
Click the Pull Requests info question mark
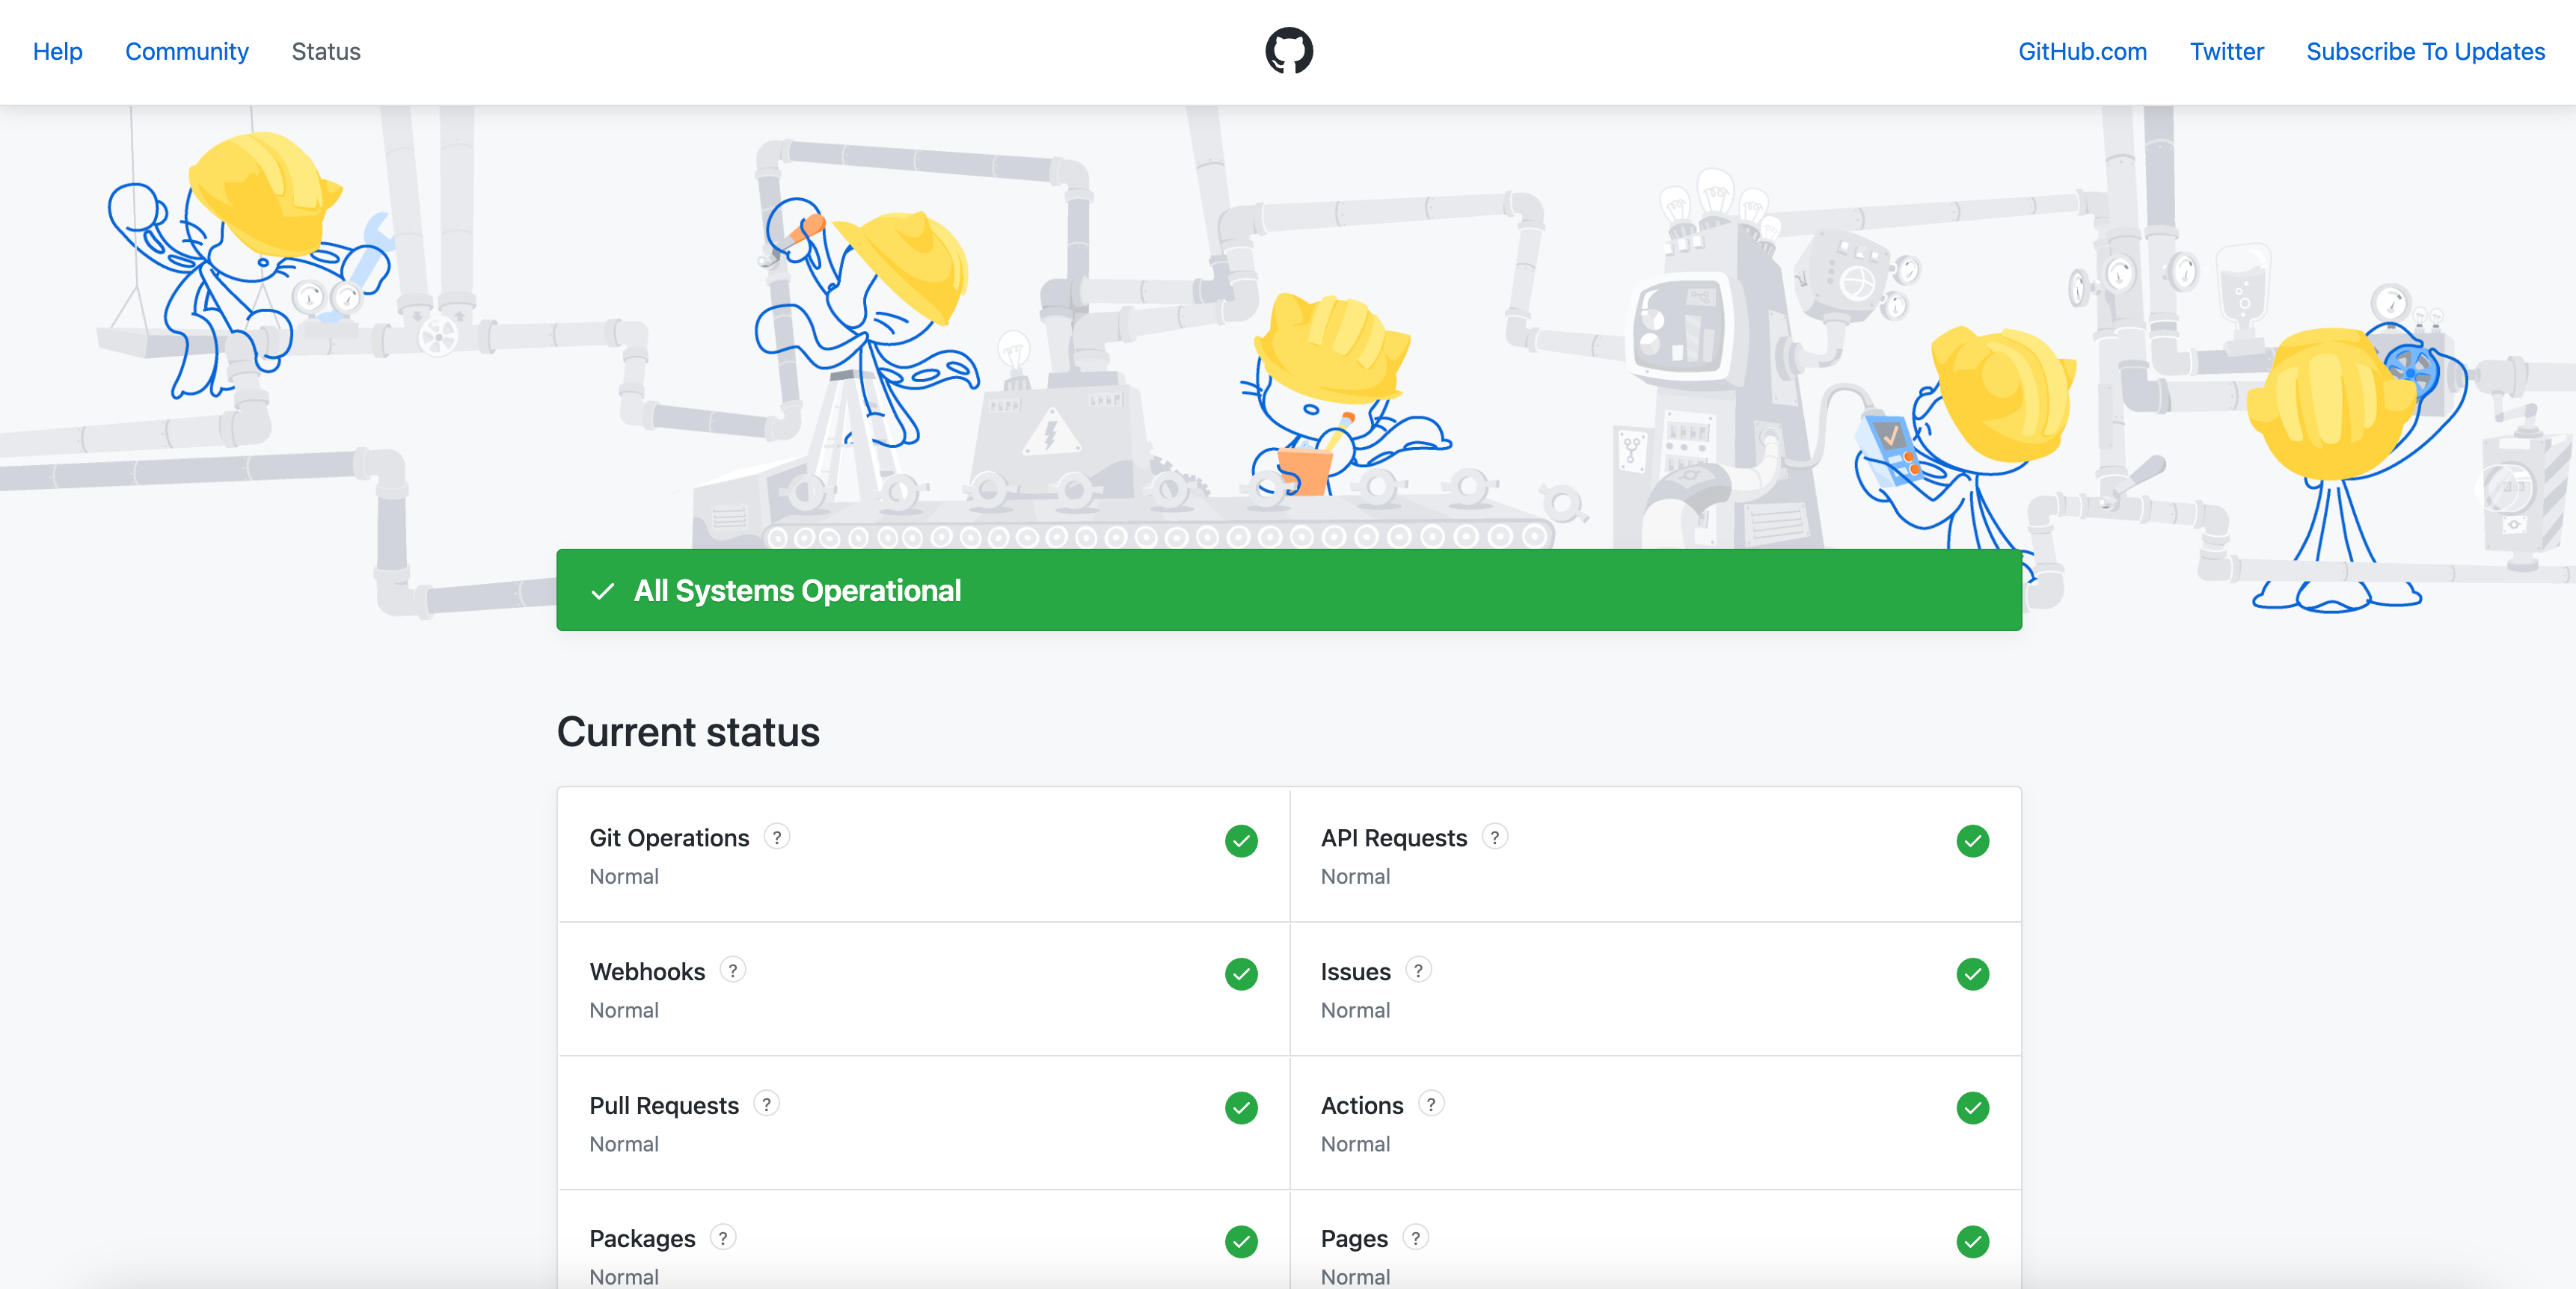pyautogui.click(x=766, y=1104)
